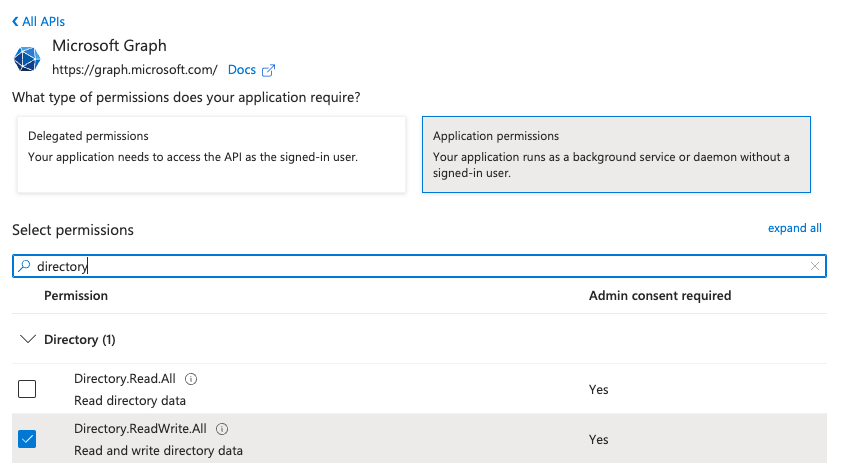The width and height of the screenshot is (844, 469).
Task: Collapse the Directory (1) group chevron
Action: [27, 339]
